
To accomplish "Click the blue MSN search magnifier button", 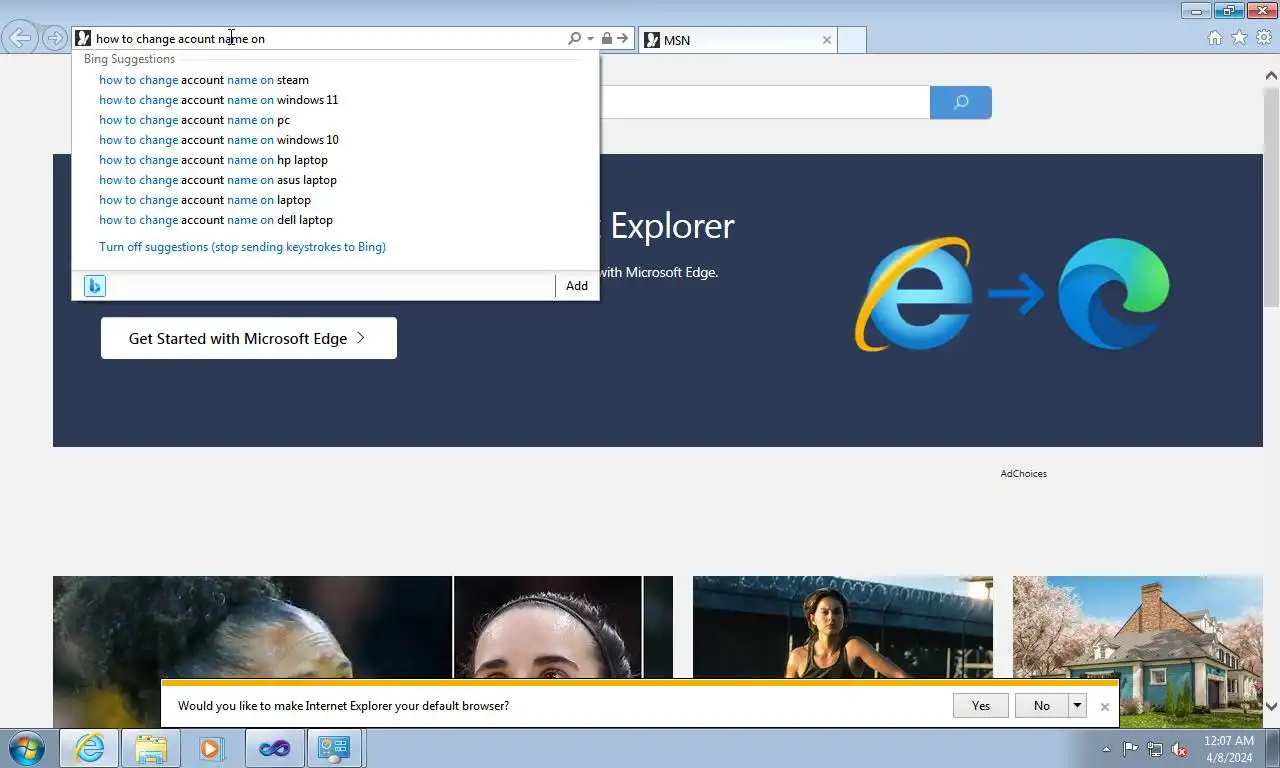I will [961, 102].
